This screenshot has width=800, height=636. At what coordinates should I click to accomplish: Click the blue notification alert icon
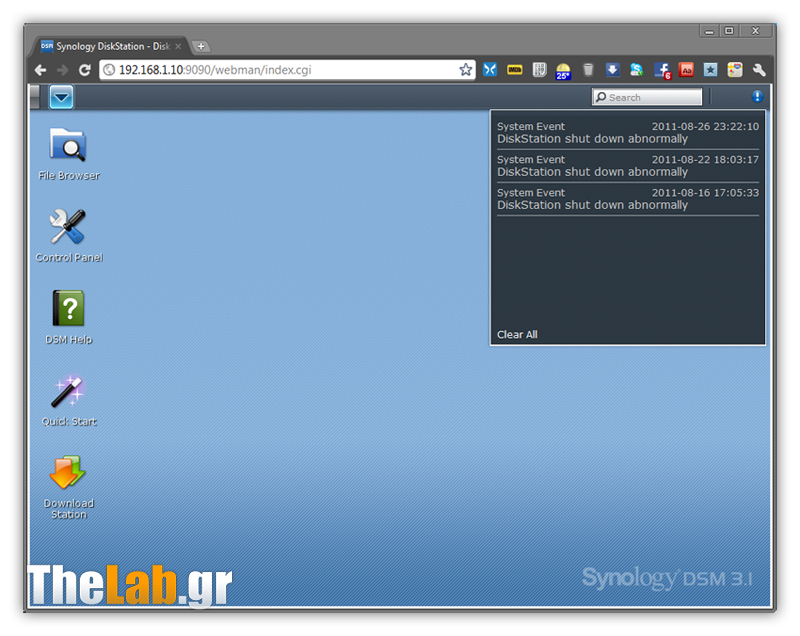(x=757, y=97)
